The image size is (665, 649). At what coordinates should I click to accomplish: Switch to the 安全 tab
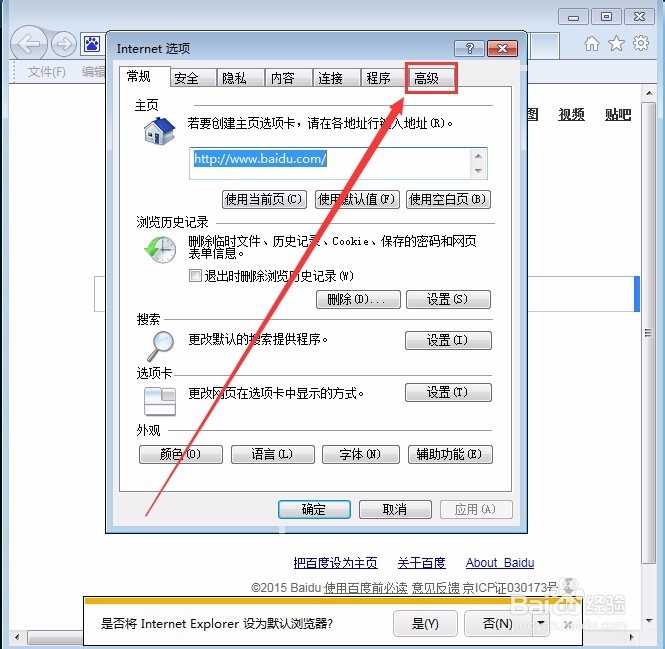point(193,78)
